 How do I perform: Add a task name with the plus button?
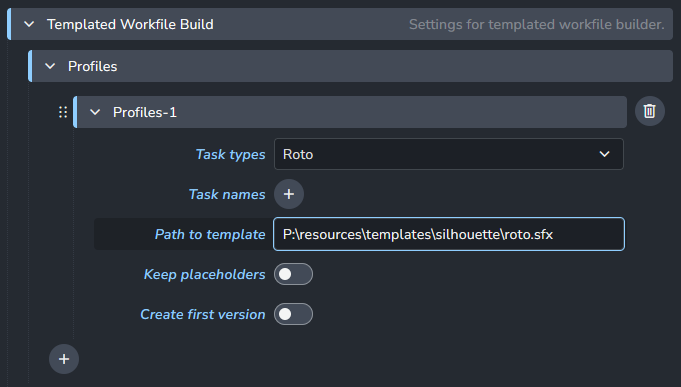point(289,194)
